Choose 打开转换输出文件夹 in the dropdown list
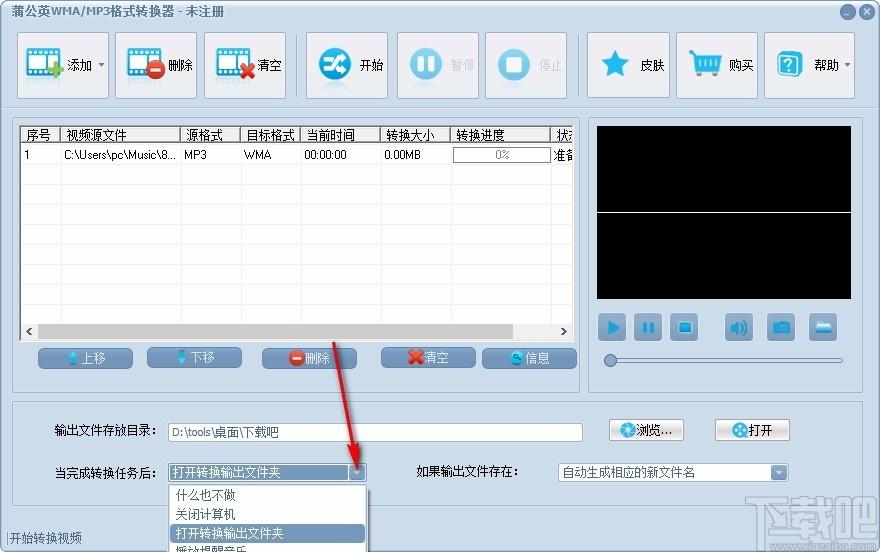 (267, 533)
